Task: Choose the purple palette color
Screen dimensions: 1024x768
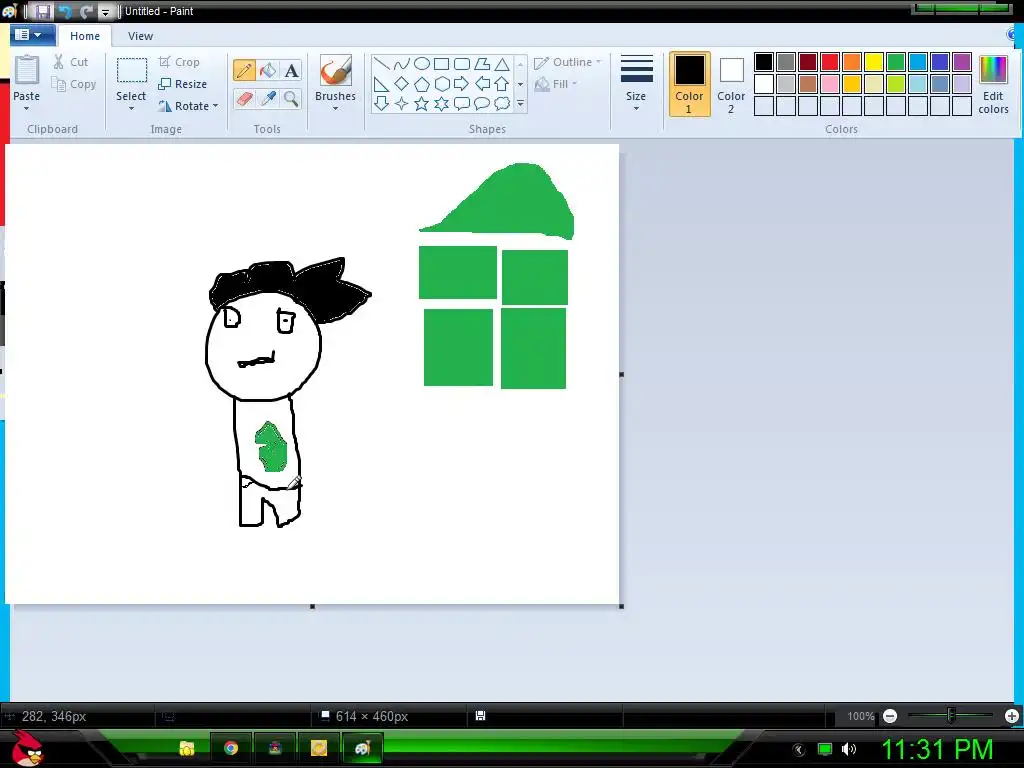Action: click(962, 62)
